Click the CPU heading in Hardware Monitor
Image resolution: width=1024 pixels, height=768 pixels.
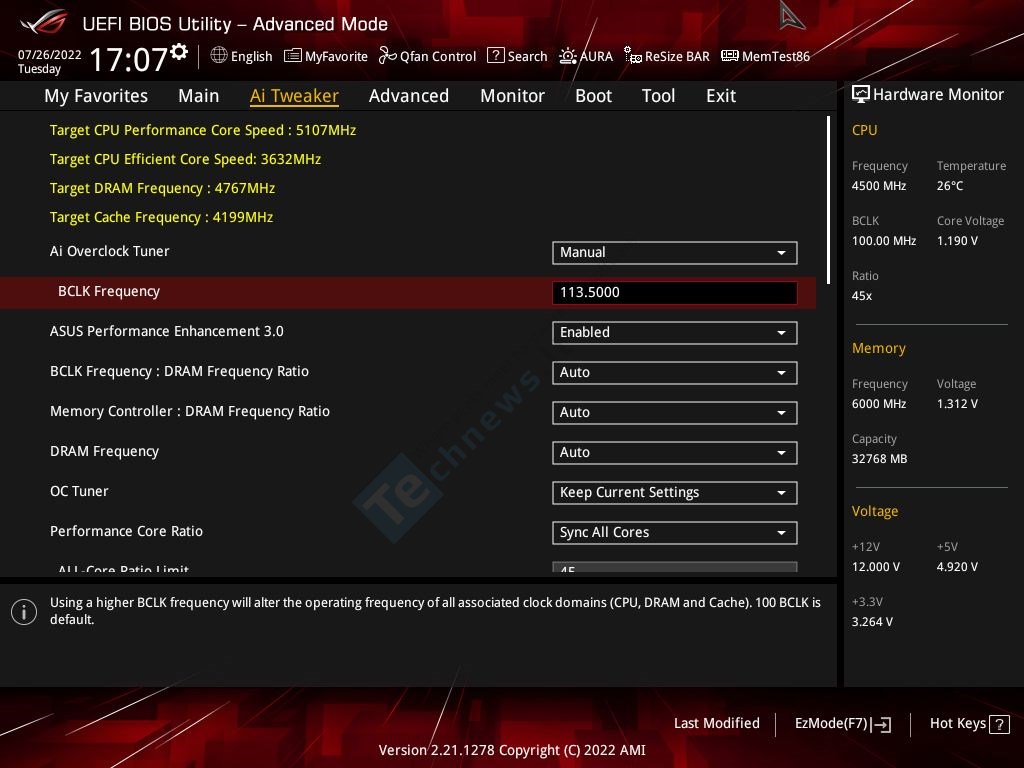click(x=865, y=130)
